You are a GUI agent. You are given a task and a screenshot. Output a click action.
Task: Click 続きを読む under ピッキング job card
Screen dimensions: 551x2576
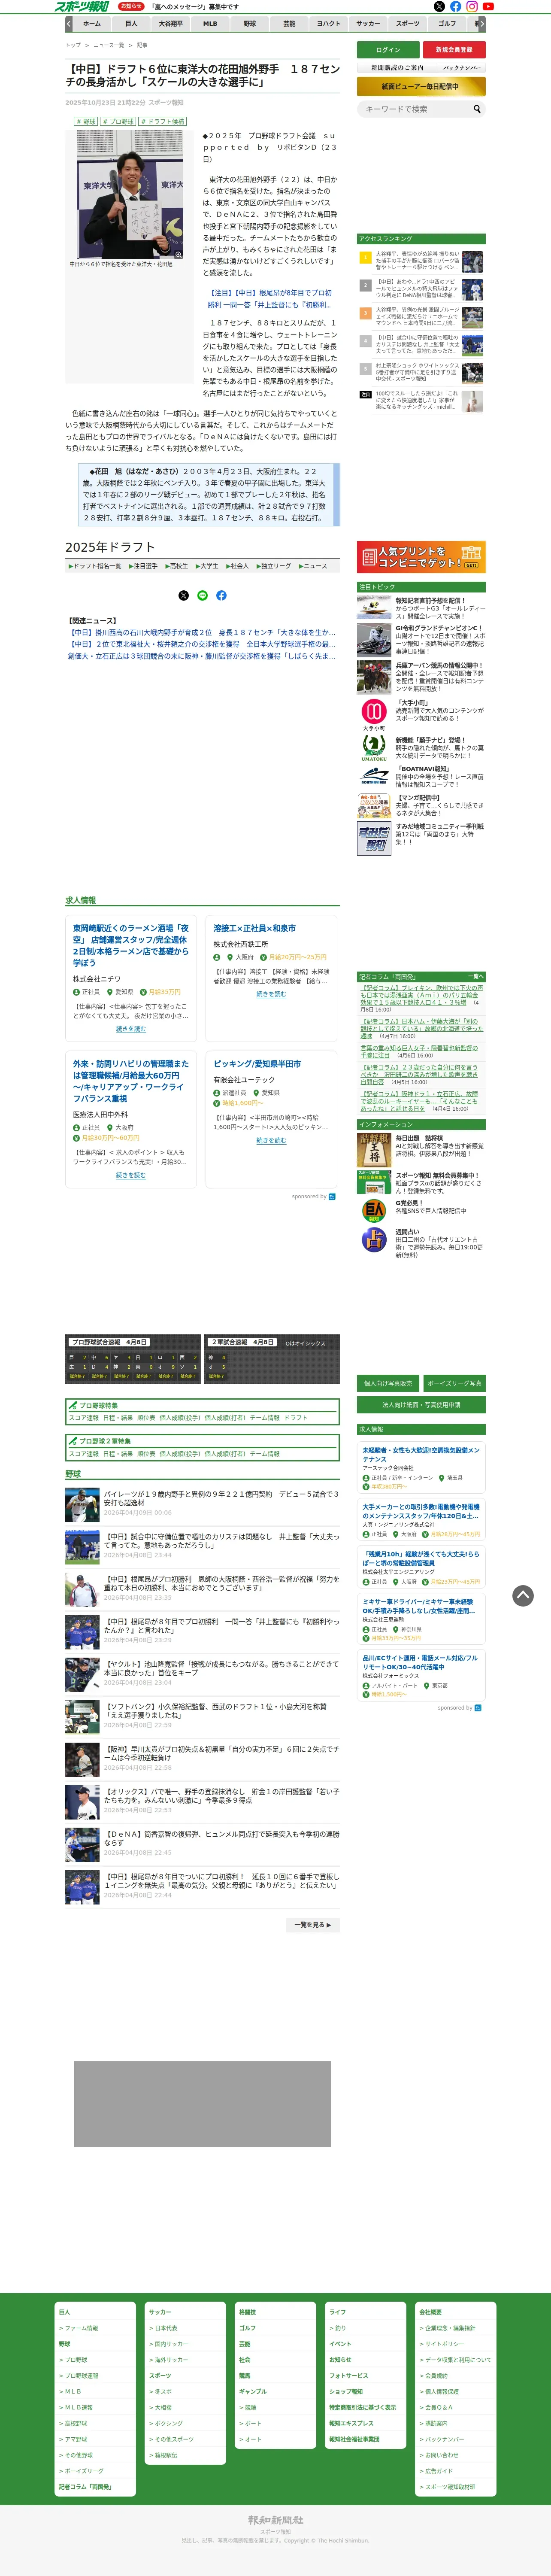pyautogui.click(x=271, y=1140)
